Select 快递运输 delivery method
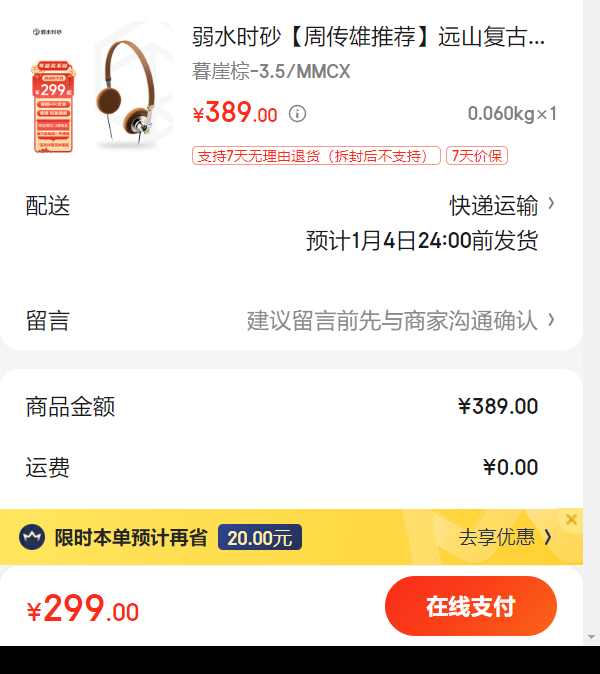This screenshot has width=600, height=674. 494,205
